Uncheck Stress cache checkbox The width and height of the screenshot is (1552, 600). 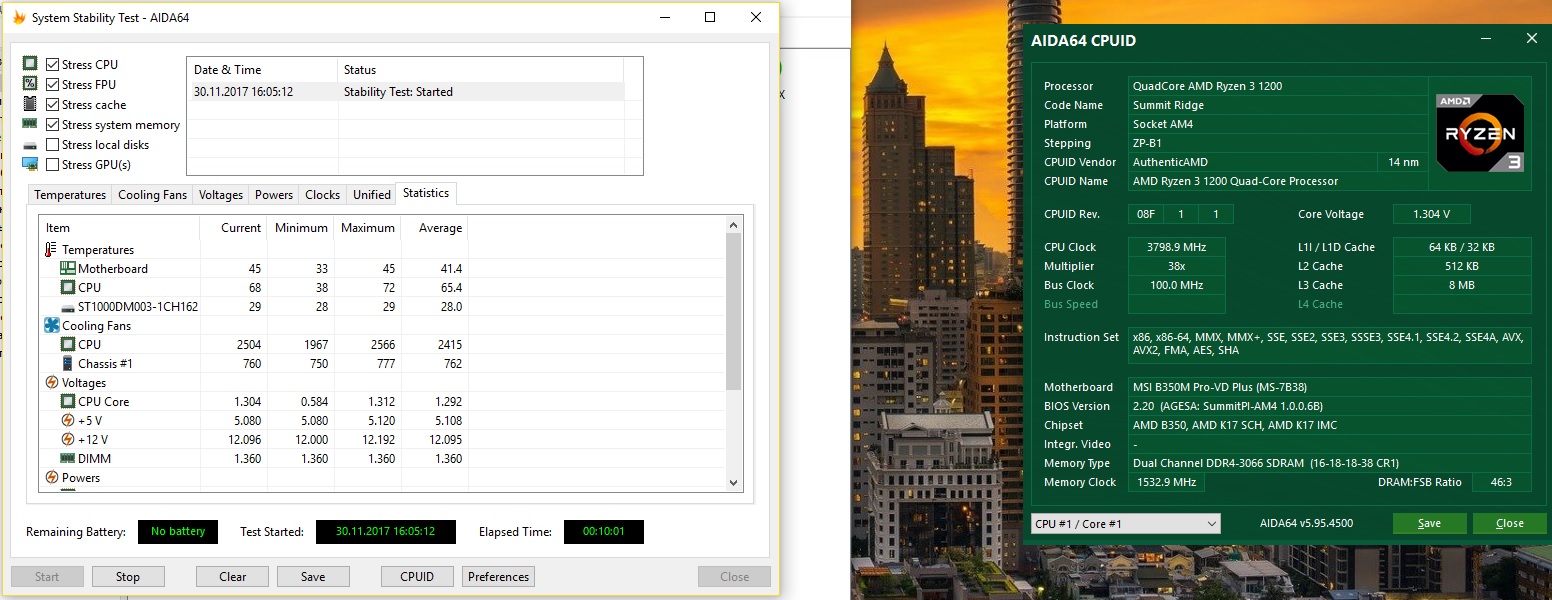pyautogui.click(x=52, y=104)
